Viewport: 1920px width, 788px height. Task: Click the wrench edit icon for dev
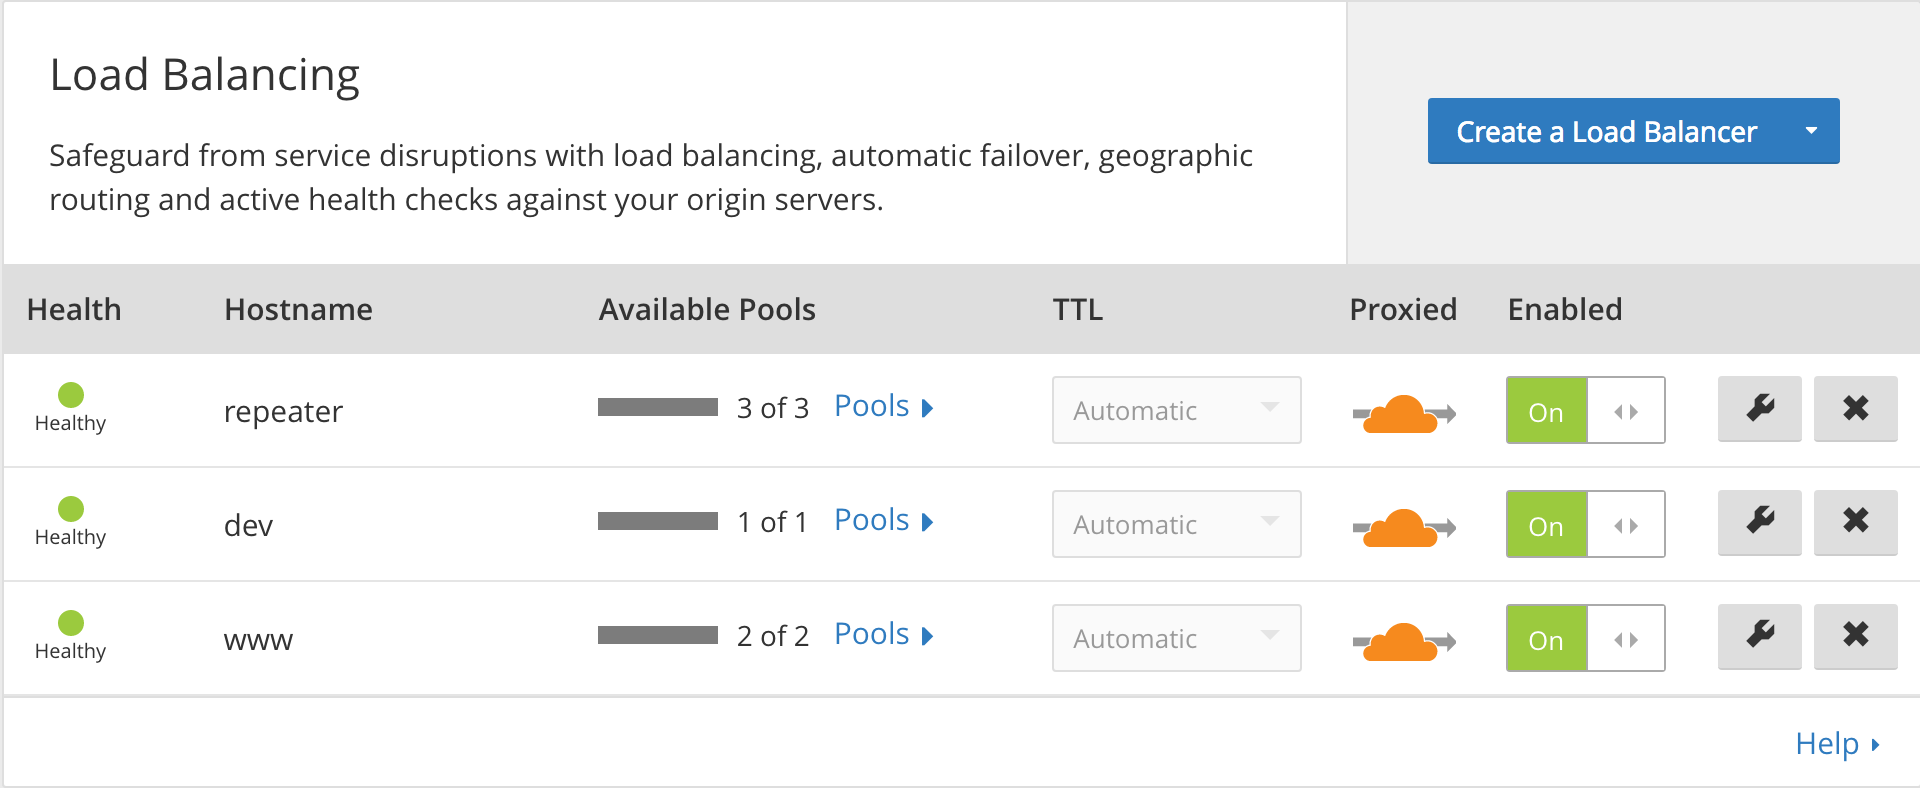point(1759,523)
